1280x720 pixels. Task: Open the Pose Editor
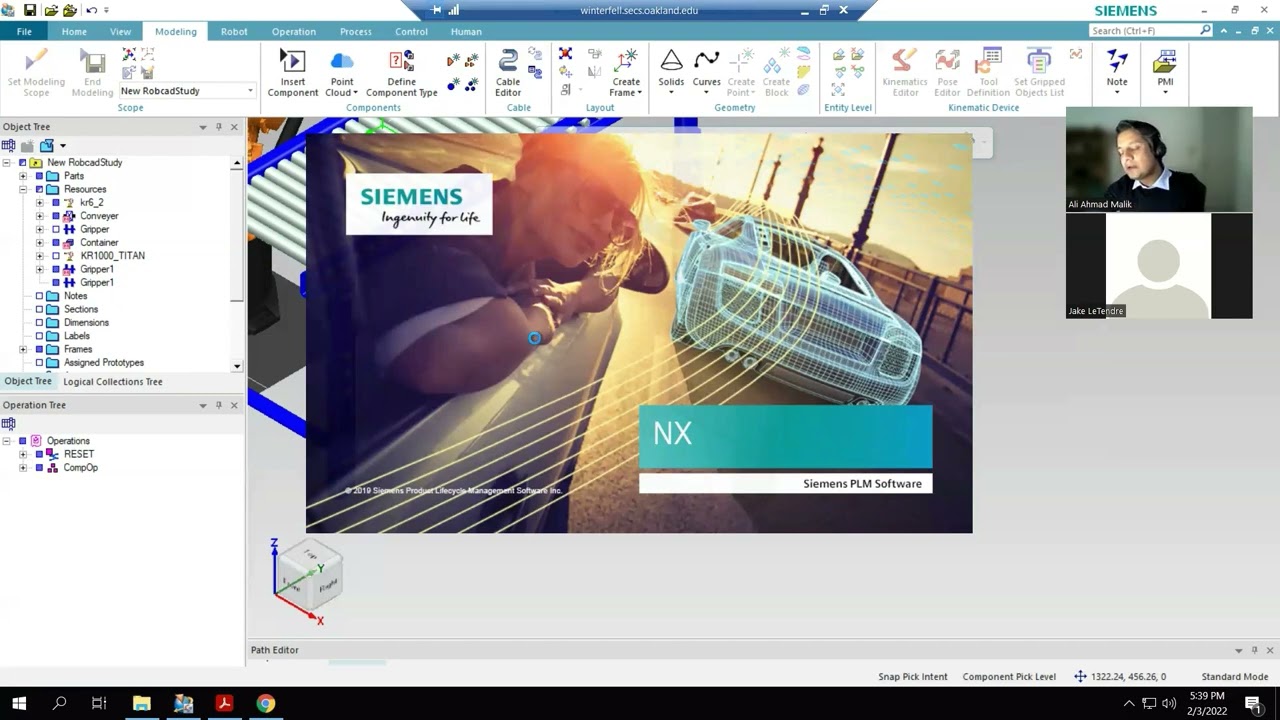947,72
